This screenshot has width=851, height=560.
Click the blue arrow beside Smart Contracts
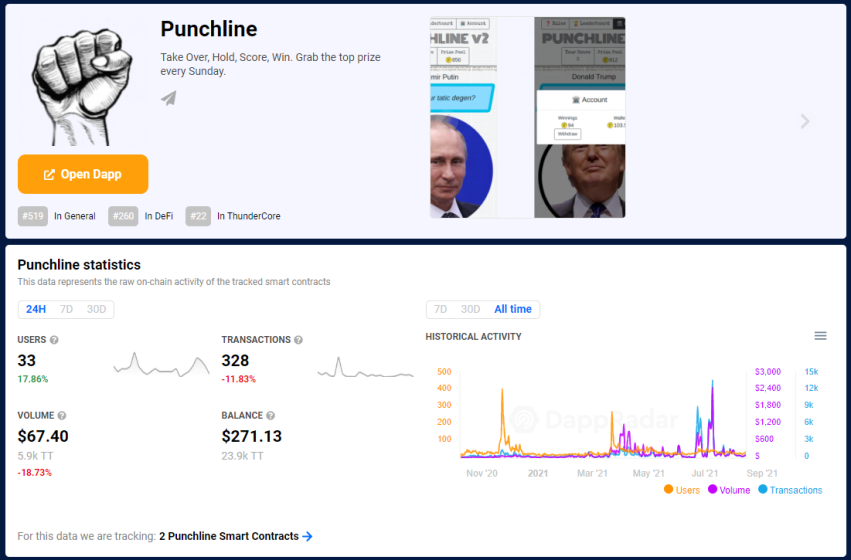pos(308,536)
